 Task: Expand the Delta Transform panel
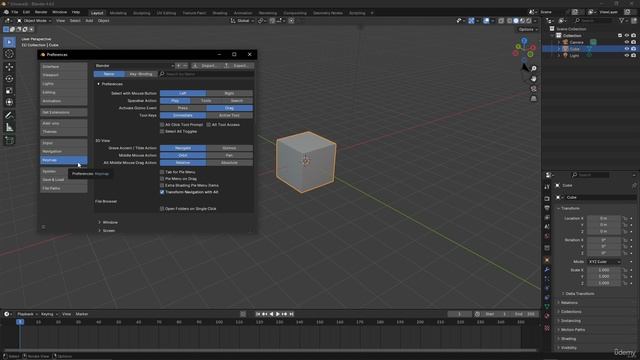580,294
